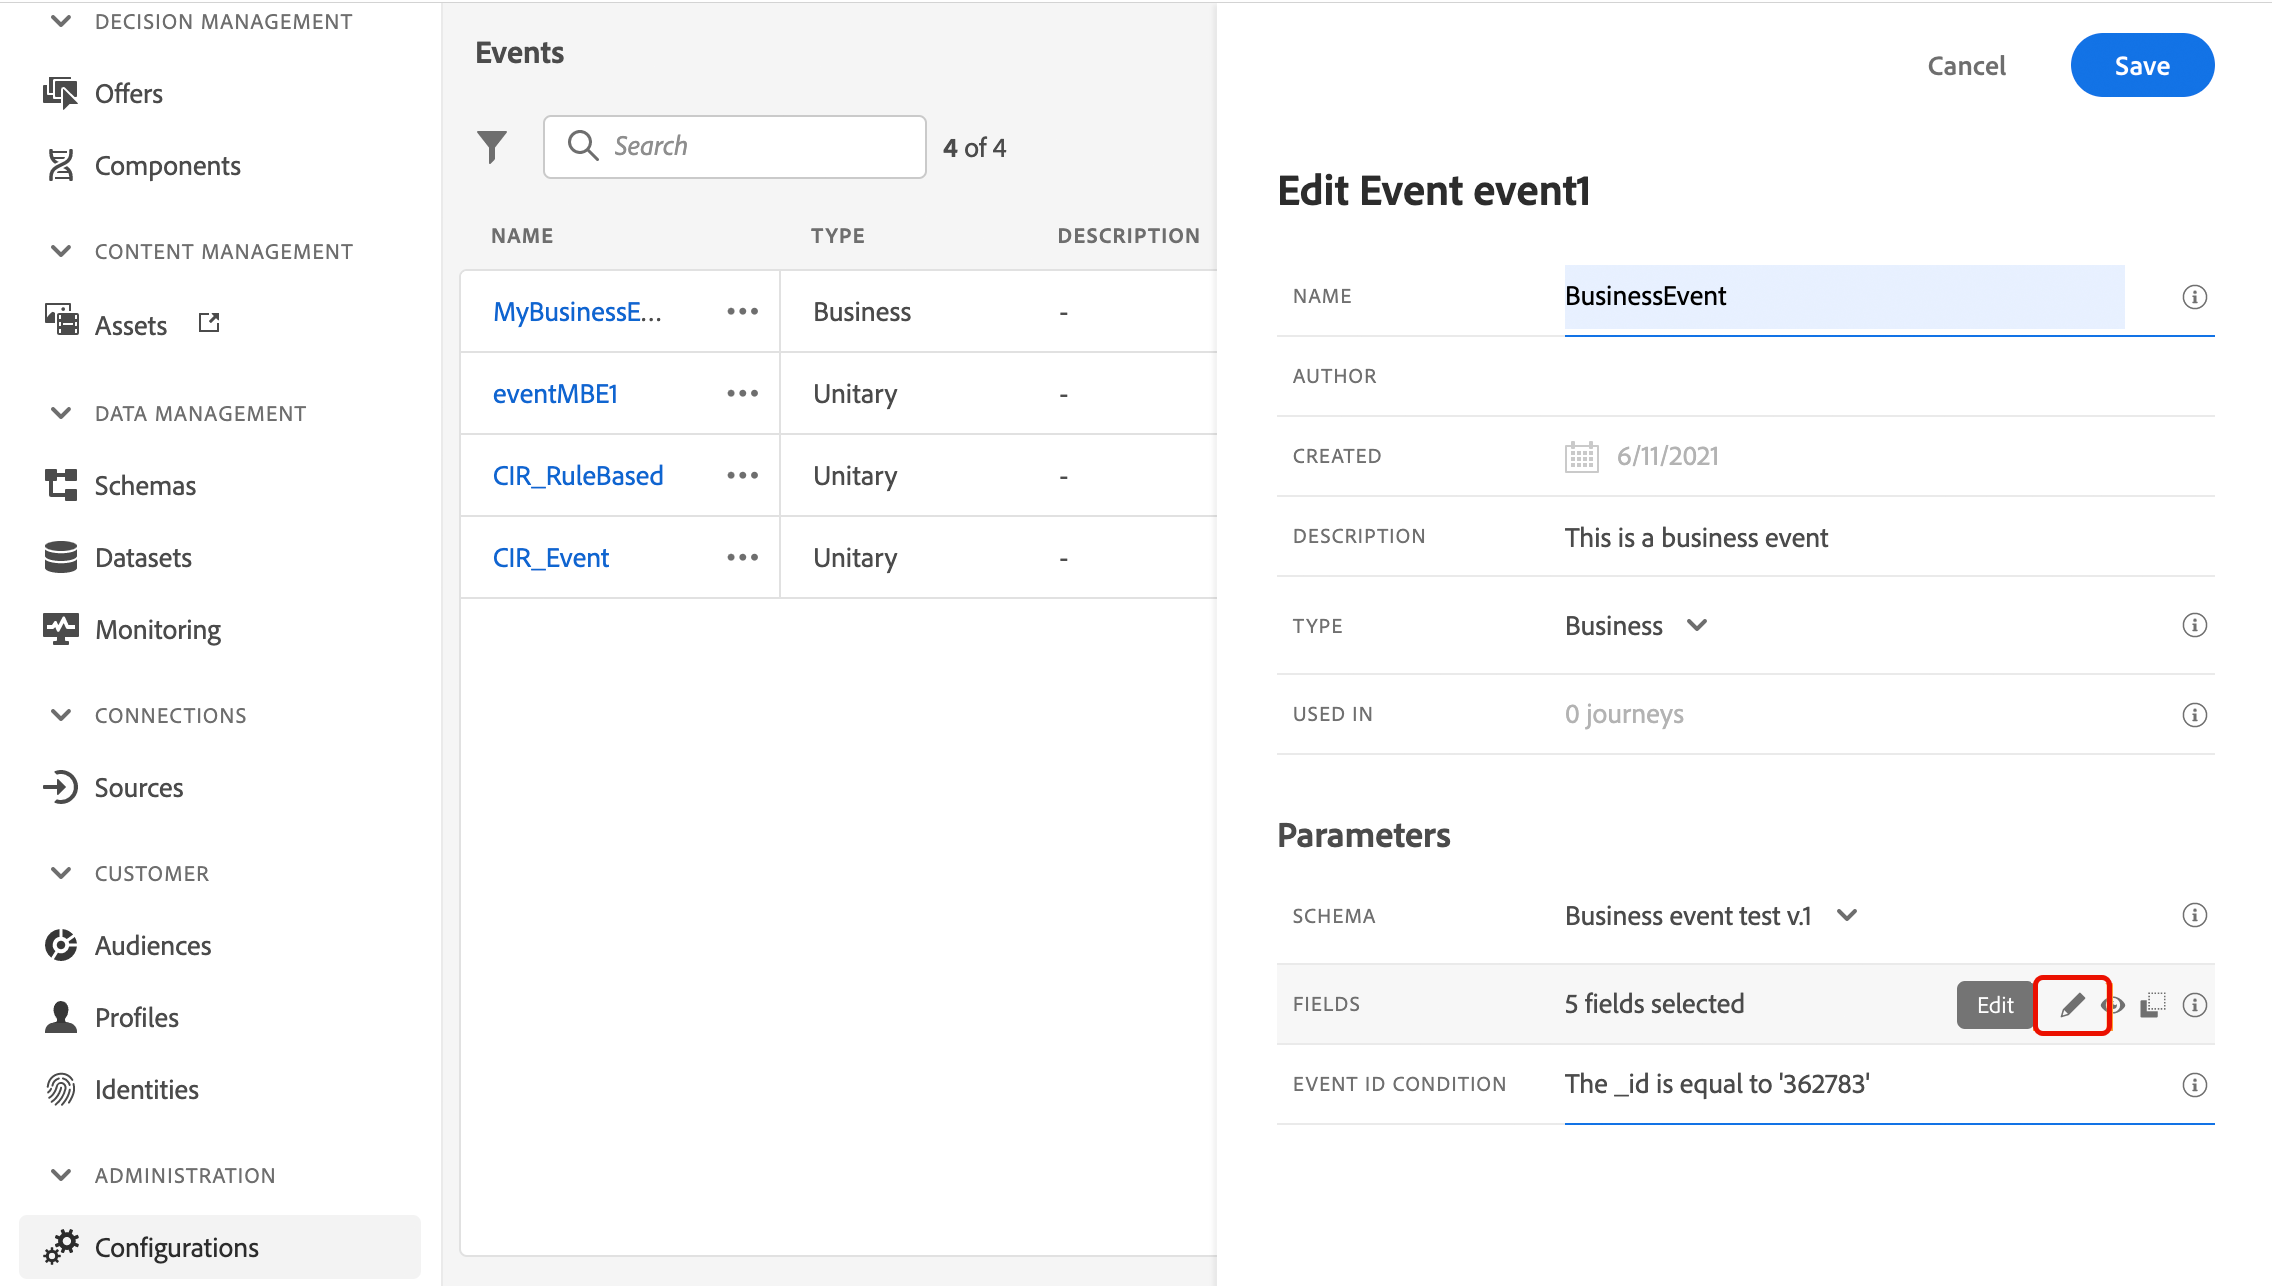
Task: Click the pencil edit fields icon
Action: coord(2072,1005)
